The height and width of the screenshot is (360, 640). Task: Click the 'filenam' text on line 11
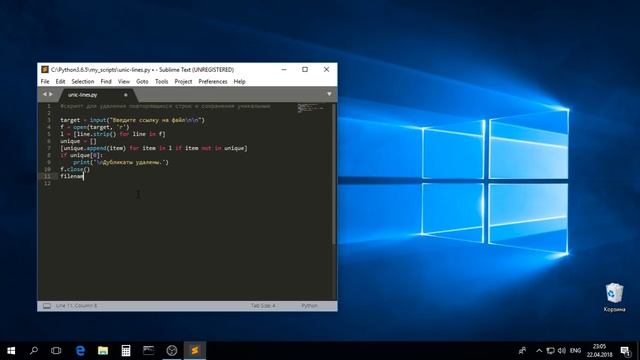pos(72,176)
